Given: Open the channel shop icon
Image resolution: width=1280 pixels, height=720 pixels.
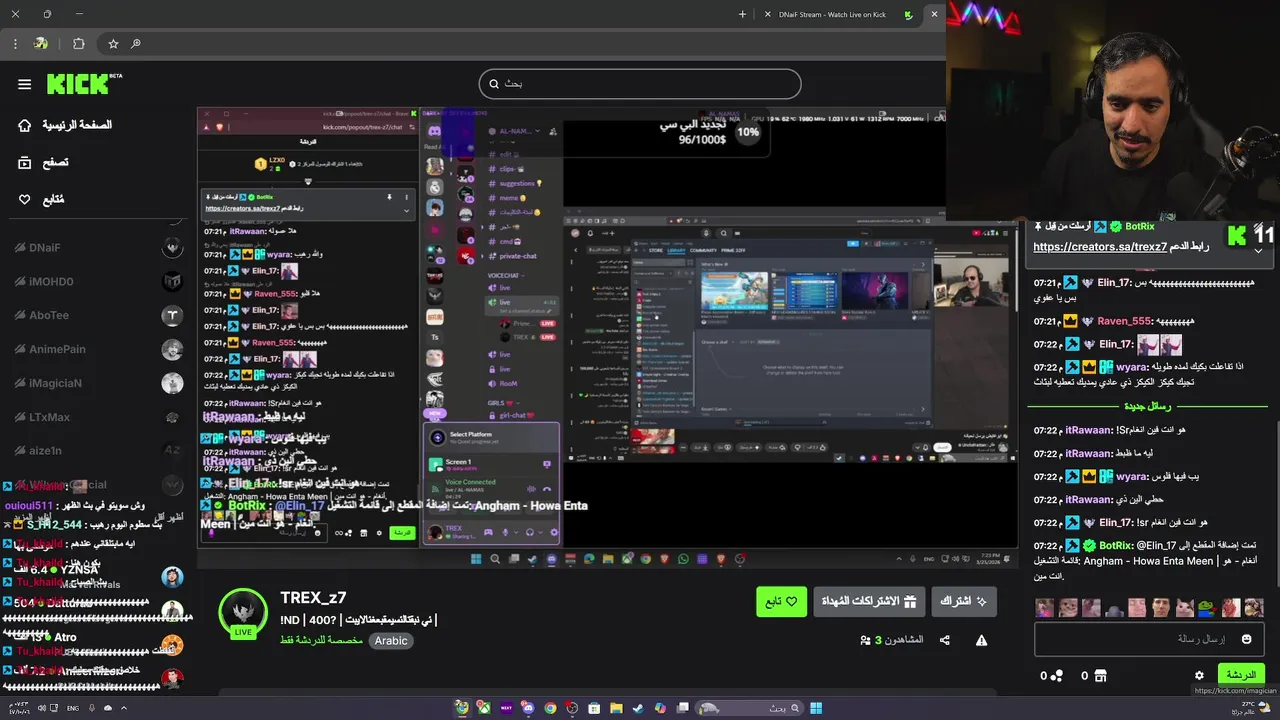Looking at the screenshot, I should [x=1100, y=676].
